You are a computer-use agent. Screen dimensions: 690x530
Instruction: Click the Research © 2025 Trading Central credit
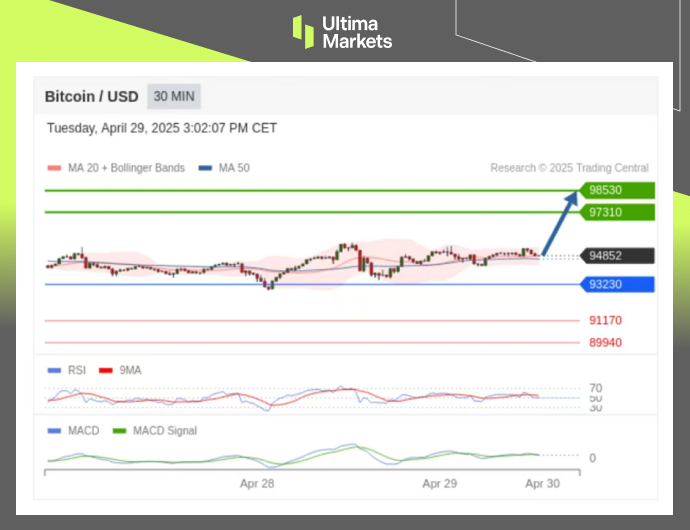[x=569, y=168]
